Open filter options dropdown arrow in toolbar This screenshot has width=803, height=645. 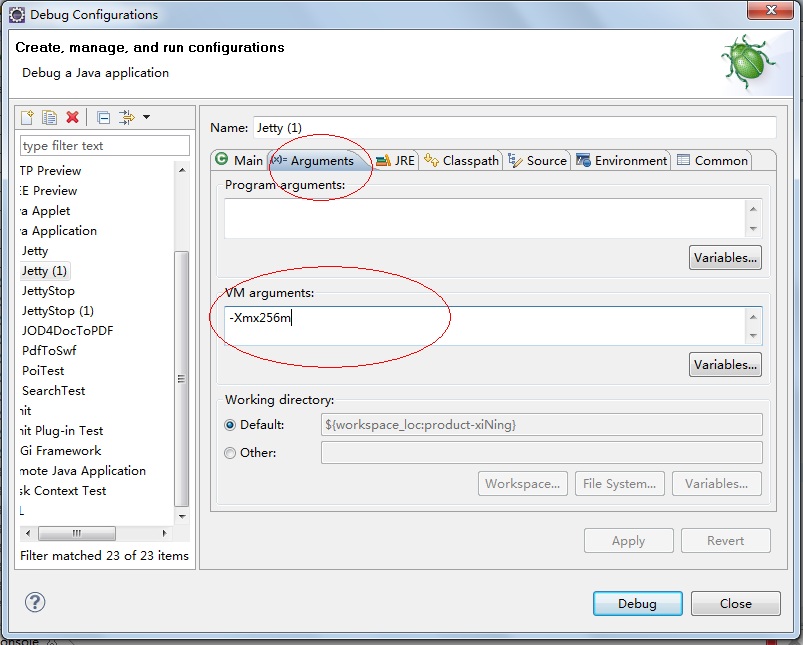[x=146, y=117]
